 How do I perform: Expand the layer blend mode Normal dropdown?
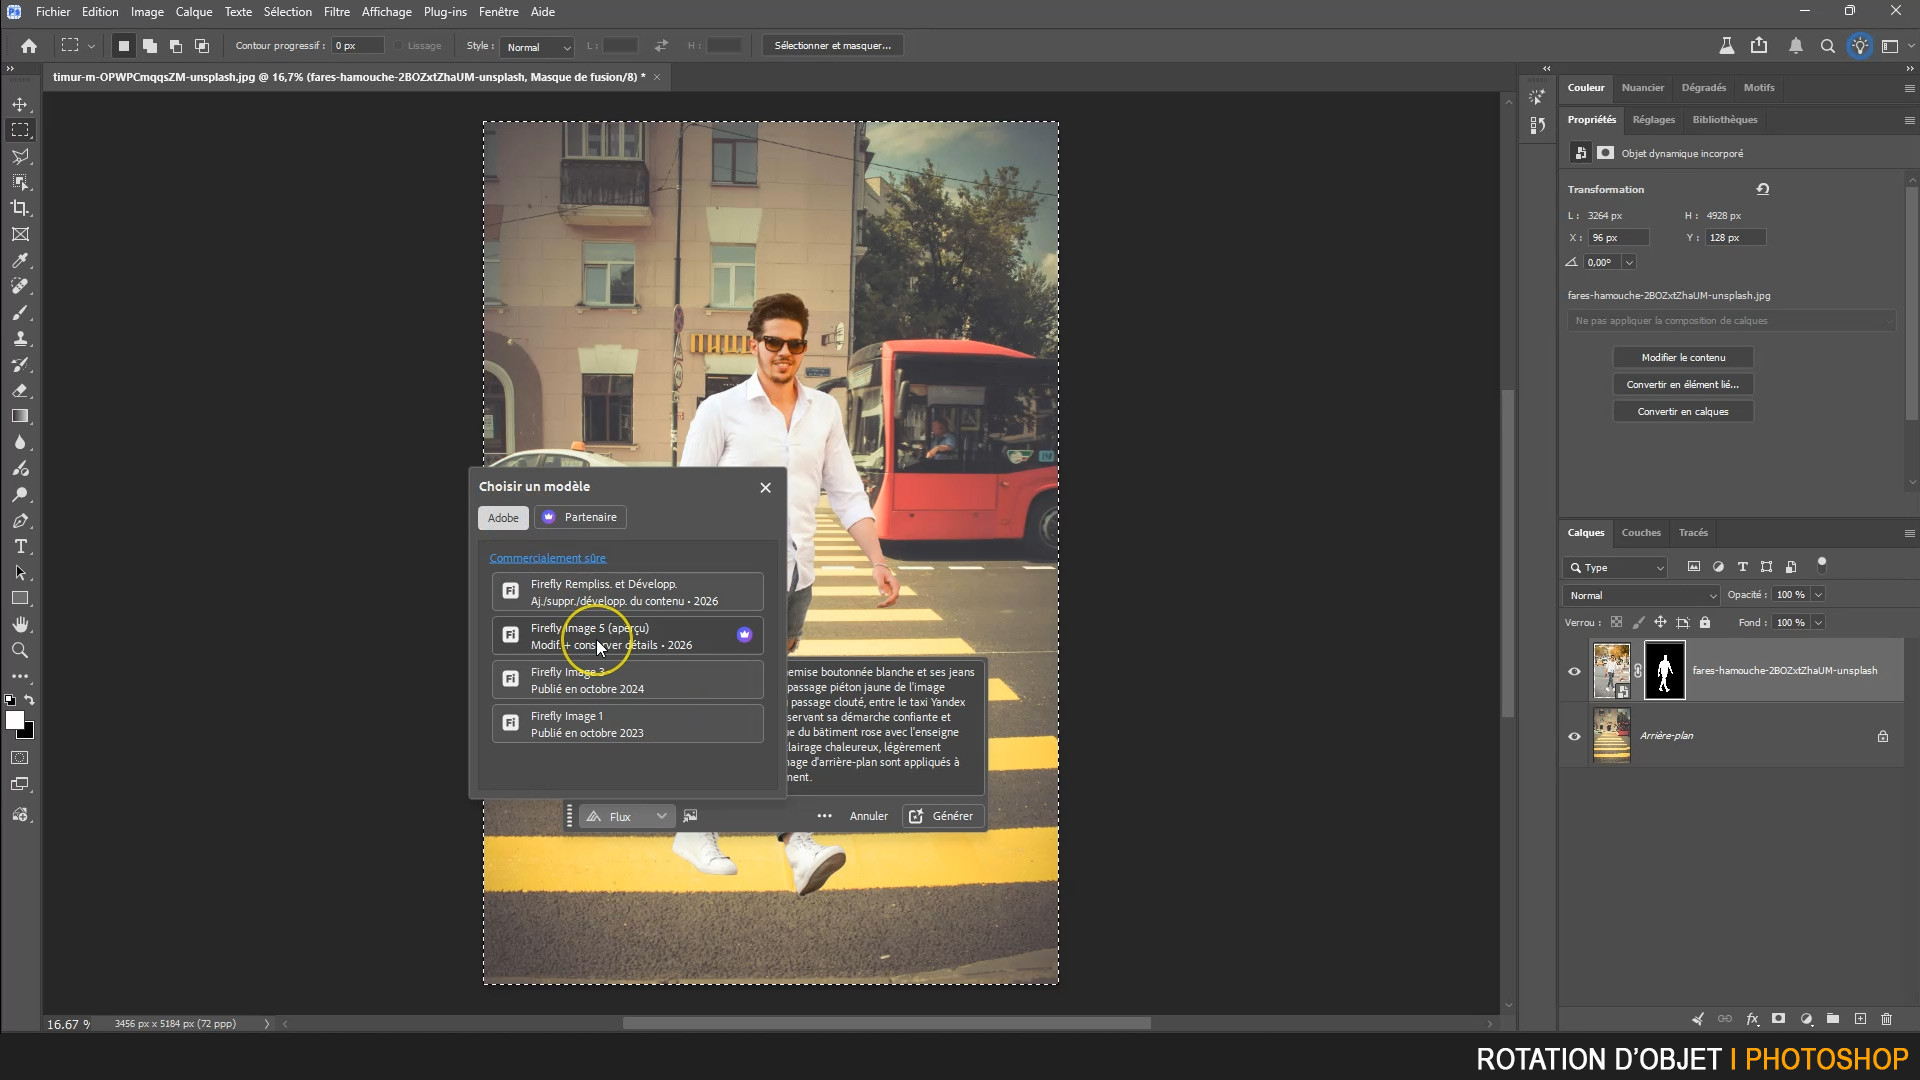pyautogui.click(x=1641, y=595)
